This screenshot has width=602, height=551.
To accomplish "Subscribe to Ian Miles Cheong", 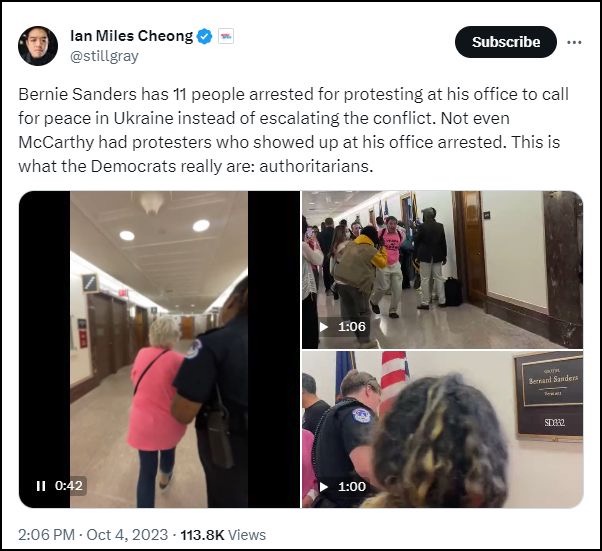I will pos(506,42).
